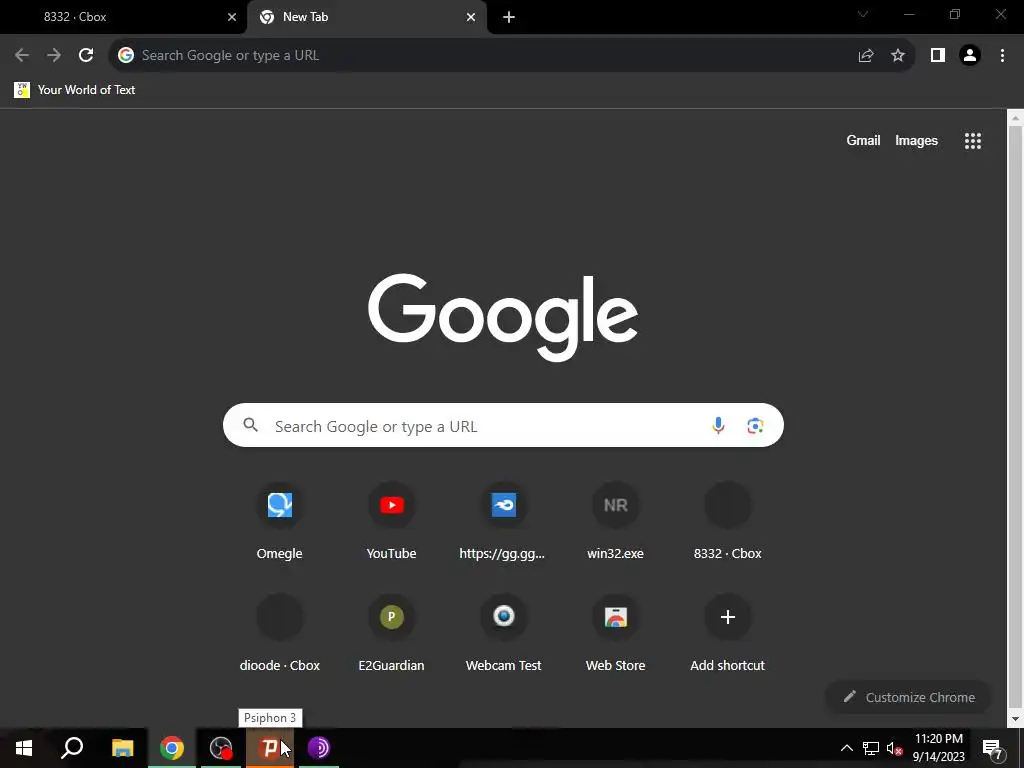Reload the page with the refresh icon
This screenshot has height=768, width=1024.
(86, 56)
